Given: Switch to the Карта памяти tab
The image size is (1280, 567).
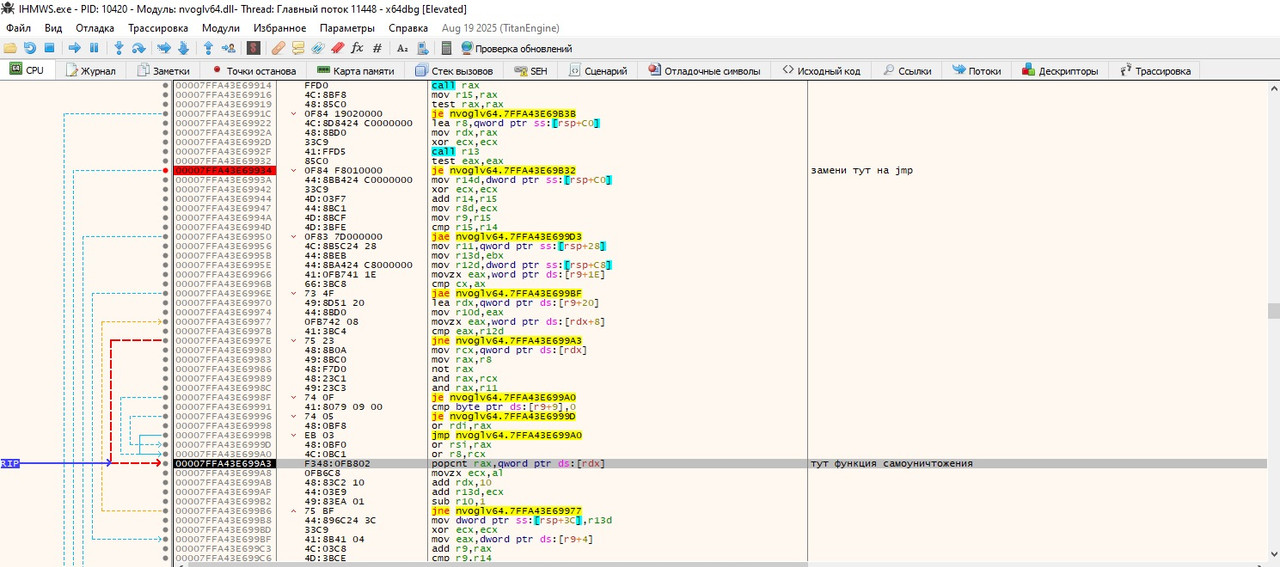Looking at the screenshot, I should pos(355,71).
